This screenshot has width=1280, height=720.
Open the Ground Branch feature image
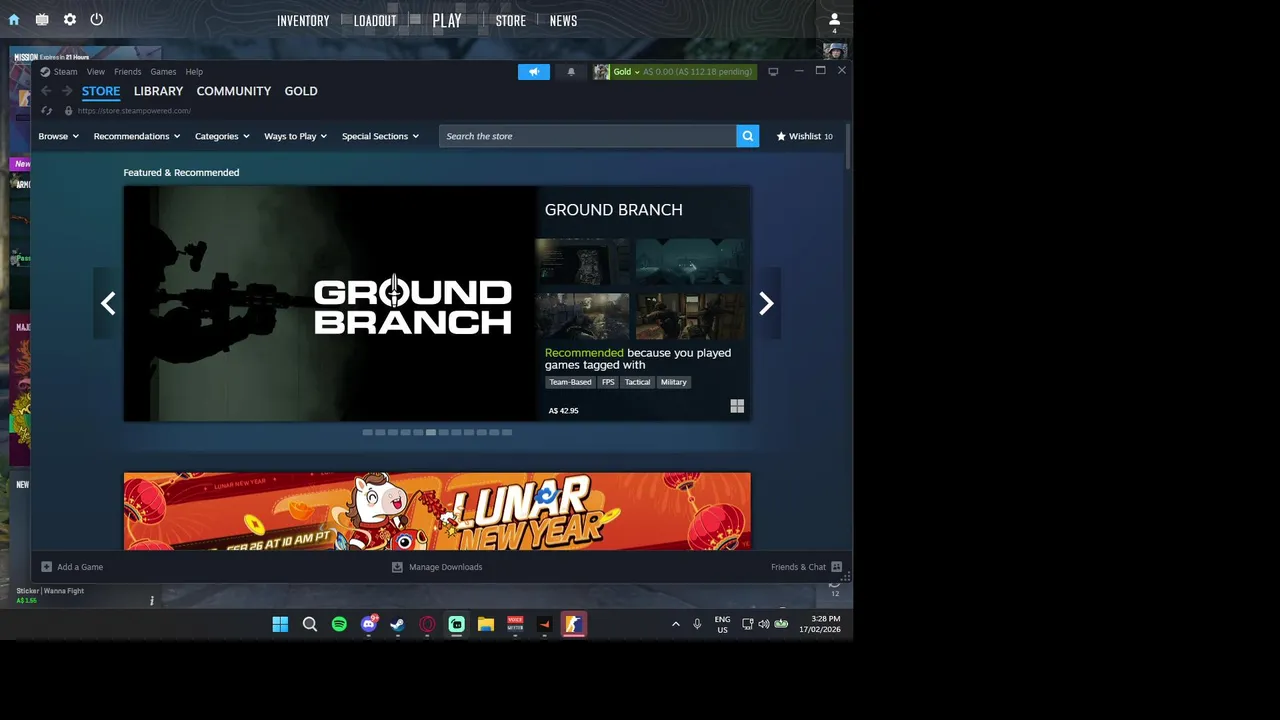(330, 303)
